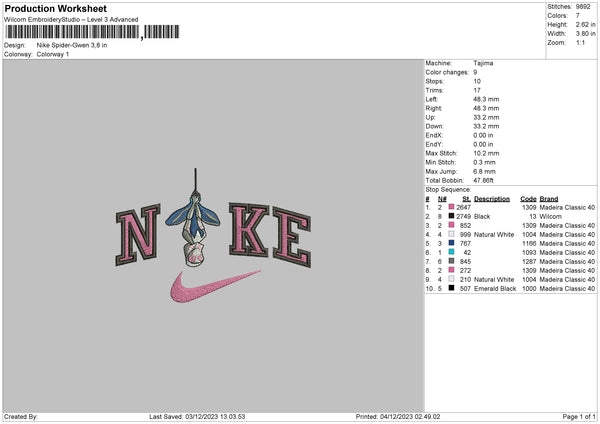Click the Total Bobbin value 47.86ft

tap(483, 180)
